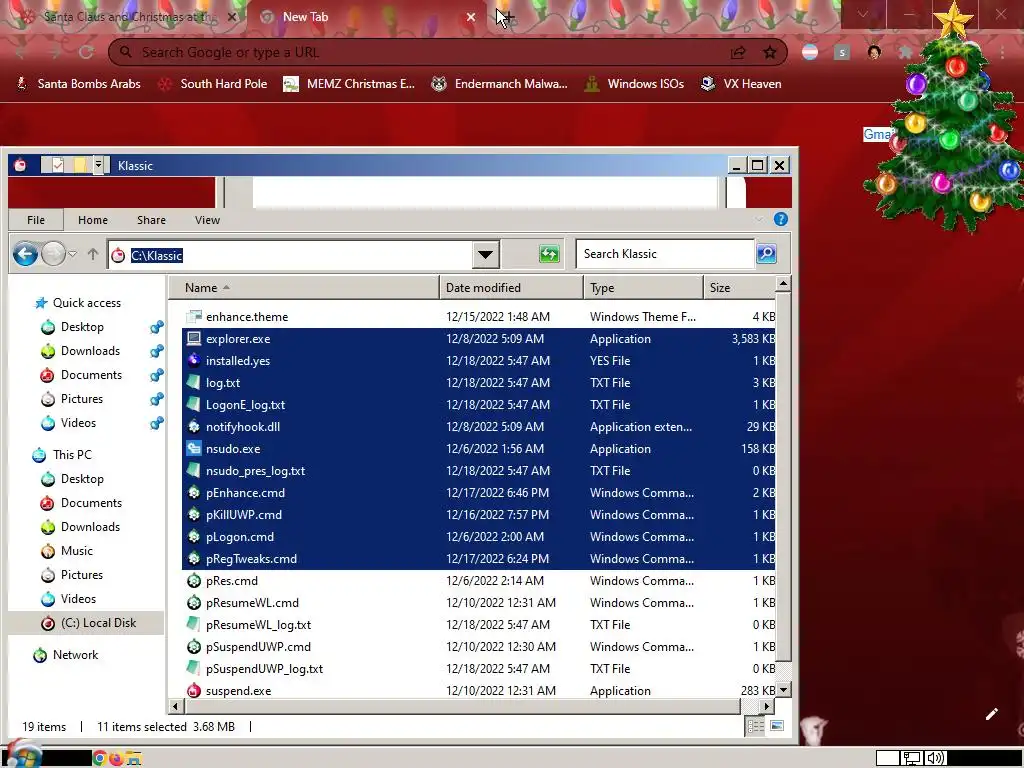The height and width of the screenshot is (768, 1024).
Task: Open the View ribbon tab
Action: [207, 220]
